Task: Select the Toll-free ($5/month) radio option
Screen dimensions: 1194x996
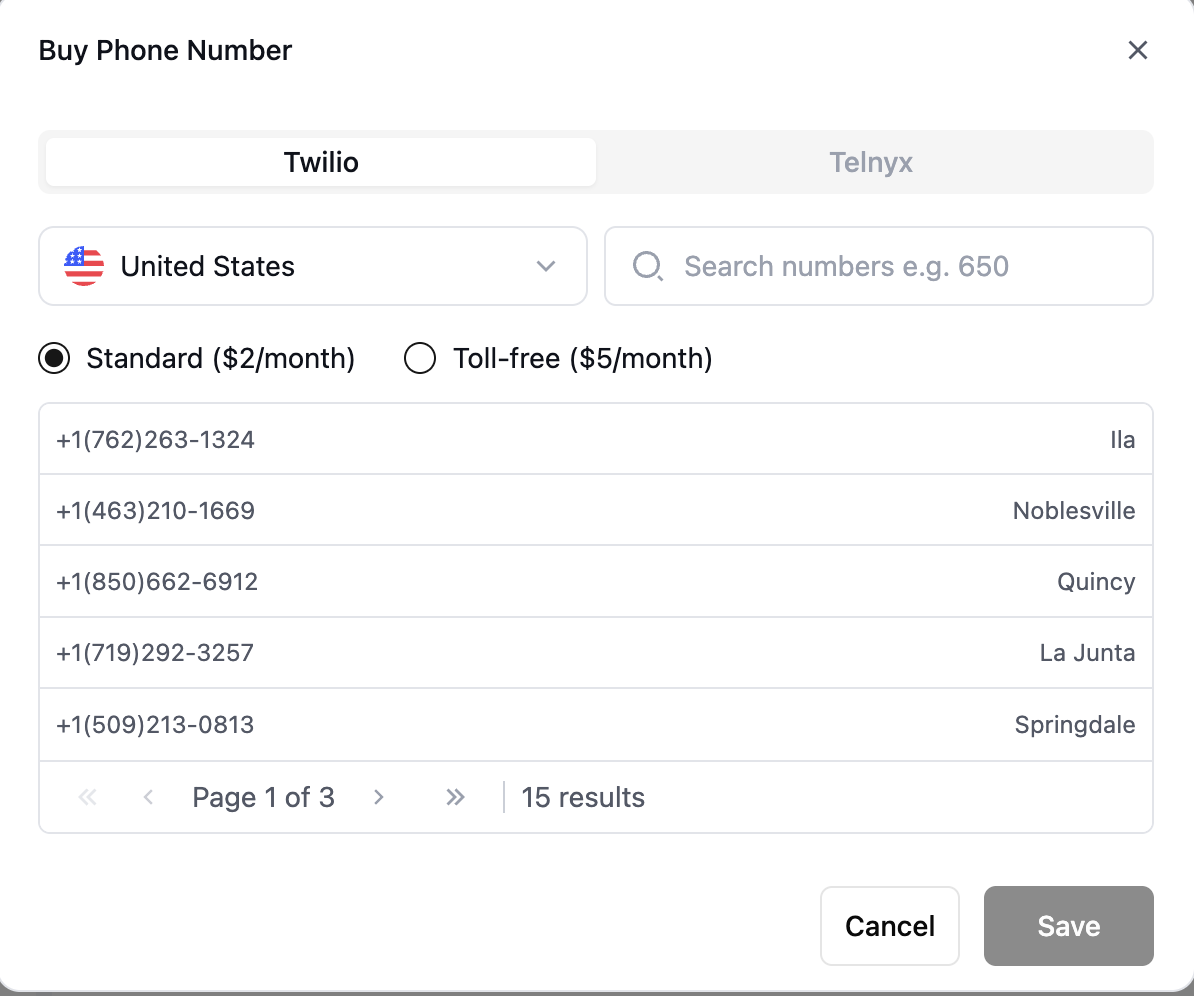Action: coord(420,358)
